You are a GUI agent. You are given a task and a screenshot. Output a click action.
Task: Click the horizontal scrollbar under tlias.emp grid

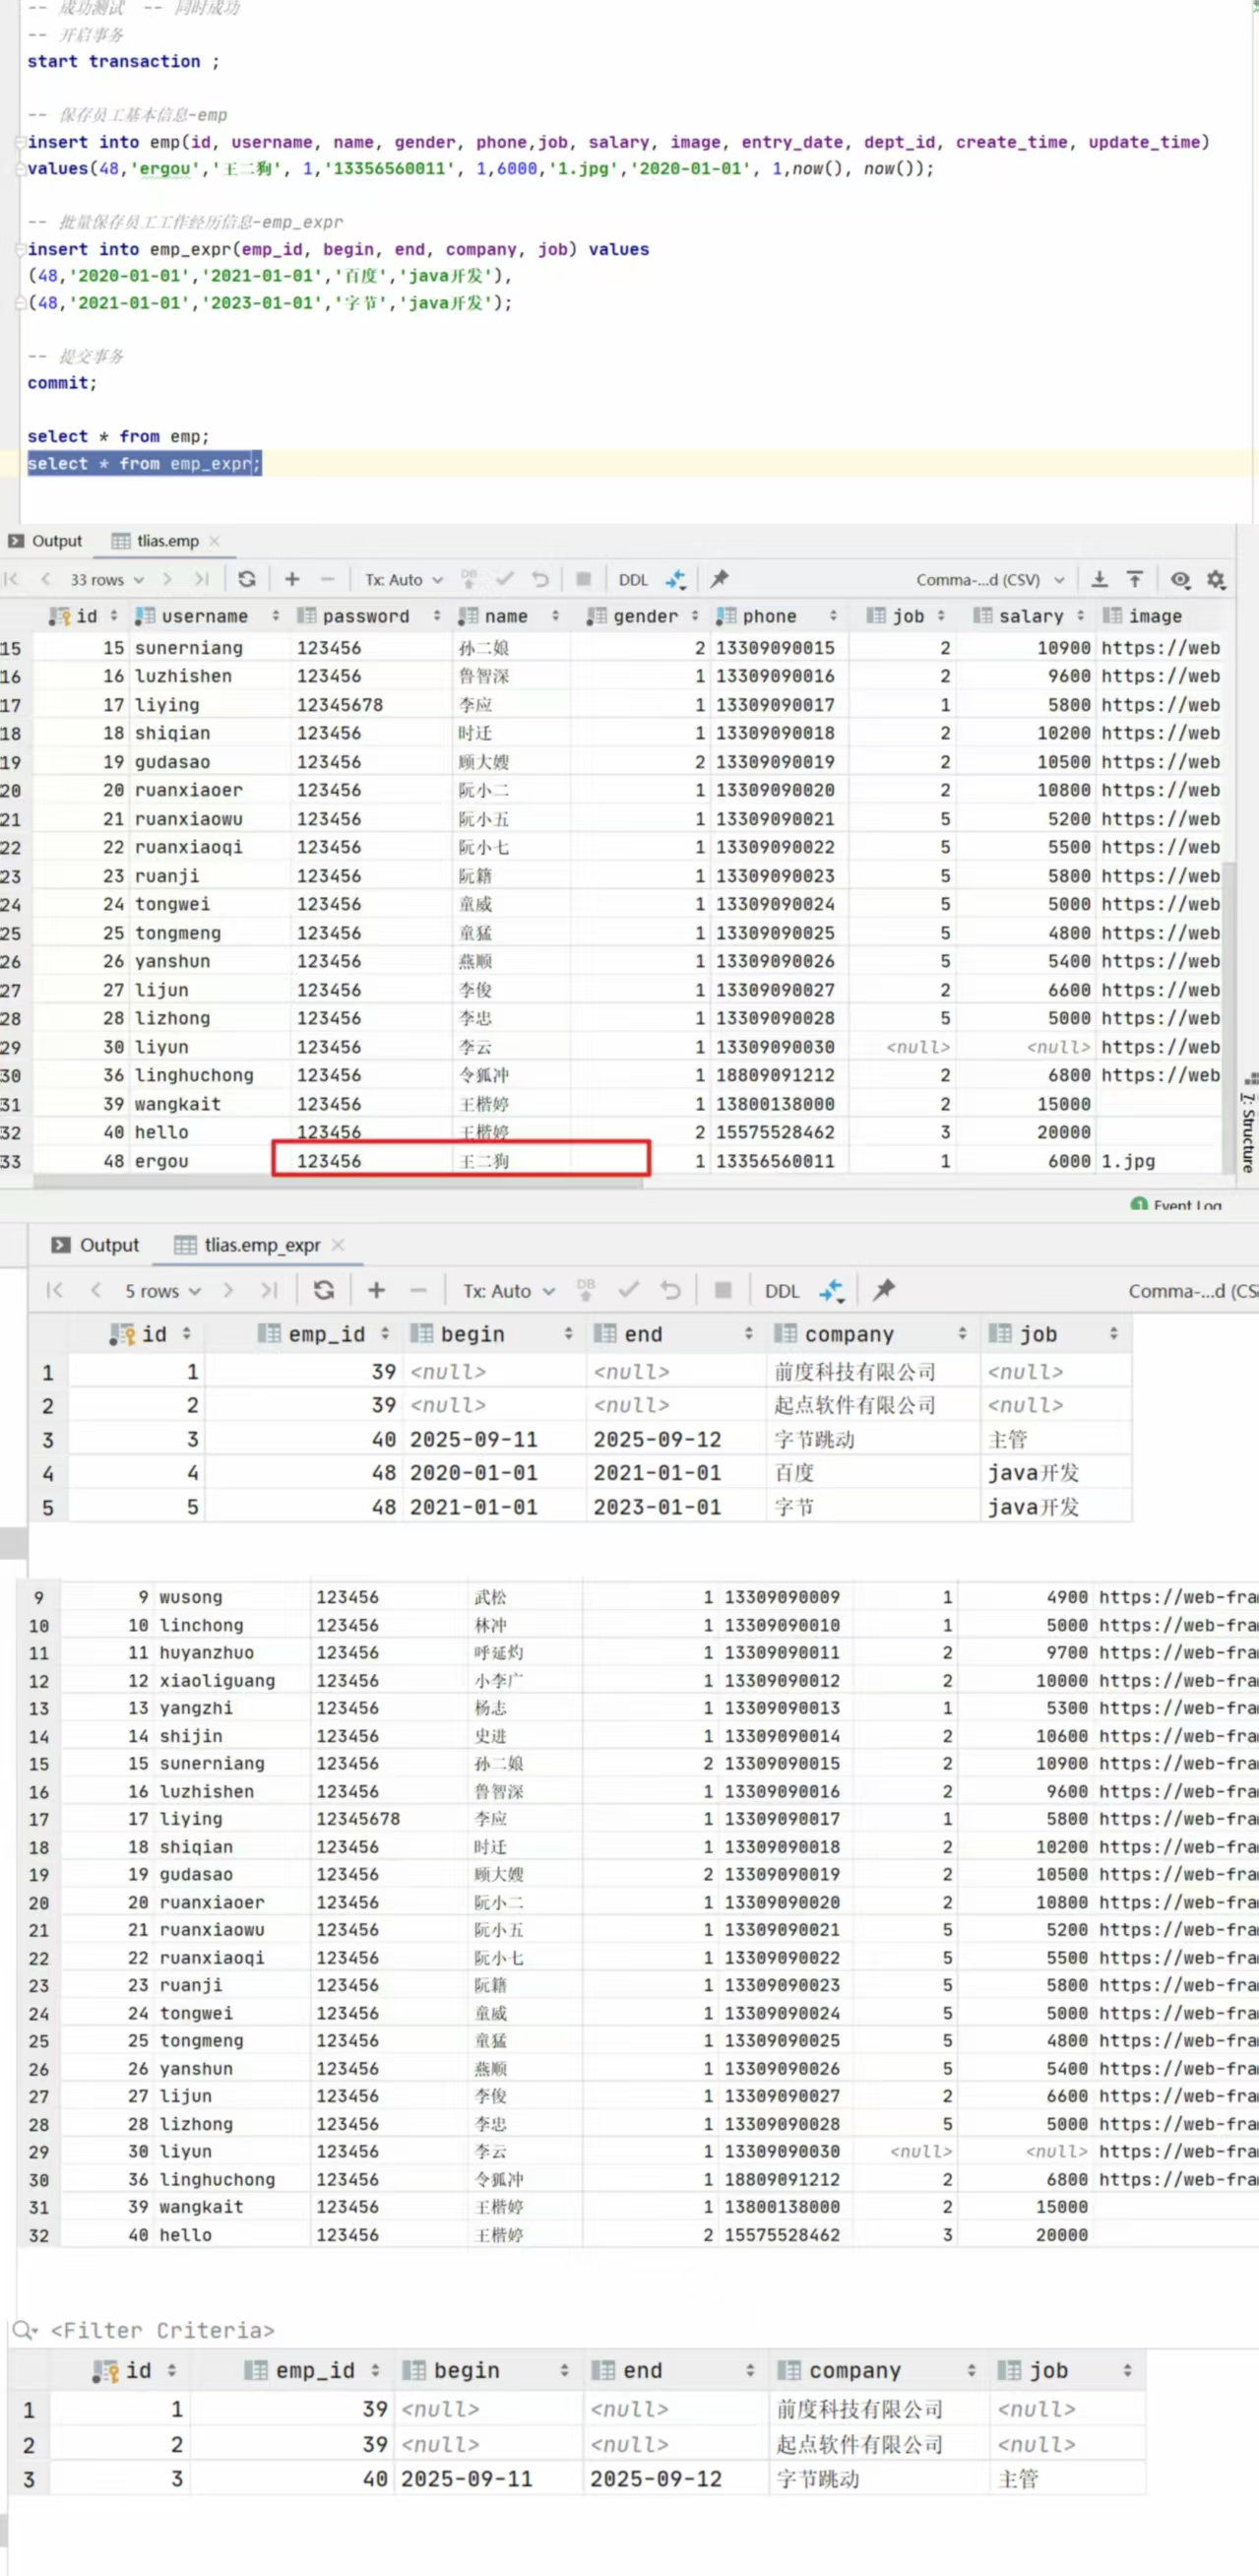coord(338,1182)
